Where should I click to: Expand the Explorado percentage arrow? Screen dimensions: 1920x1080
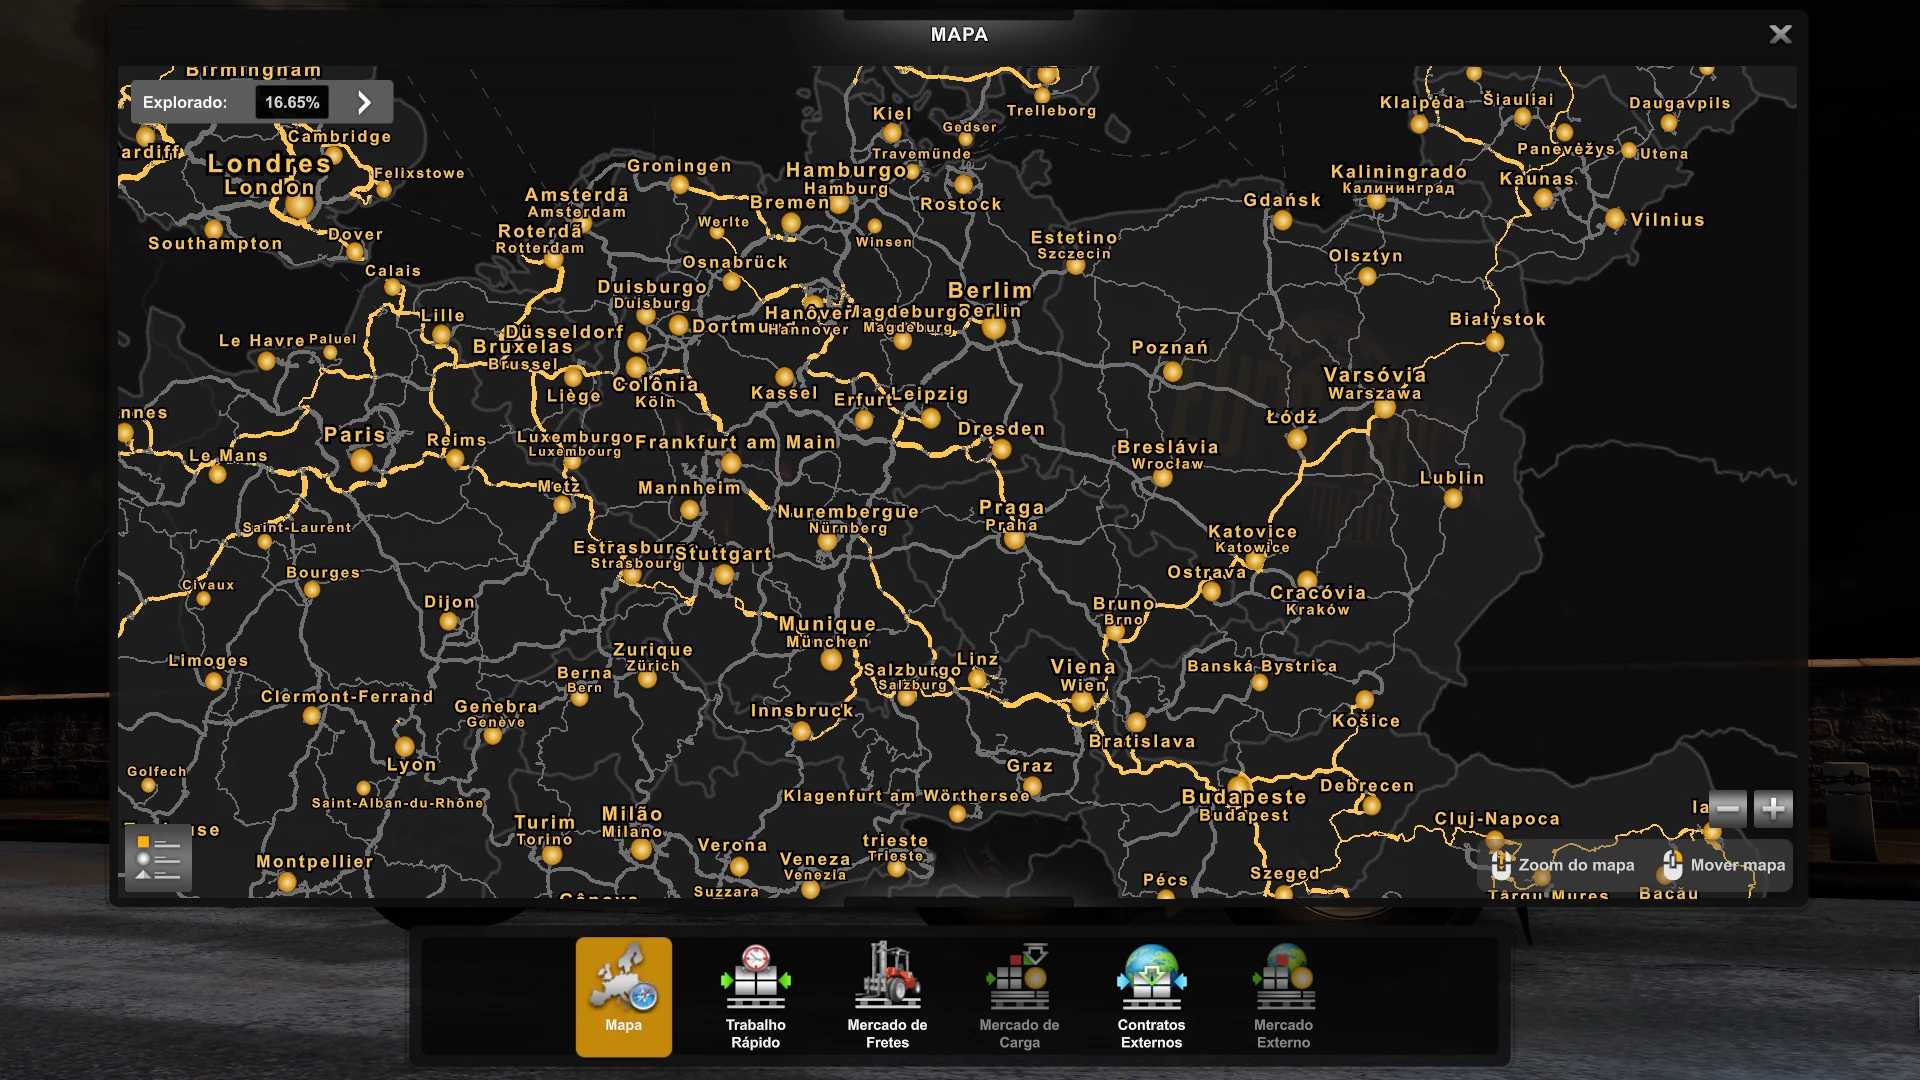pos(364,102)
